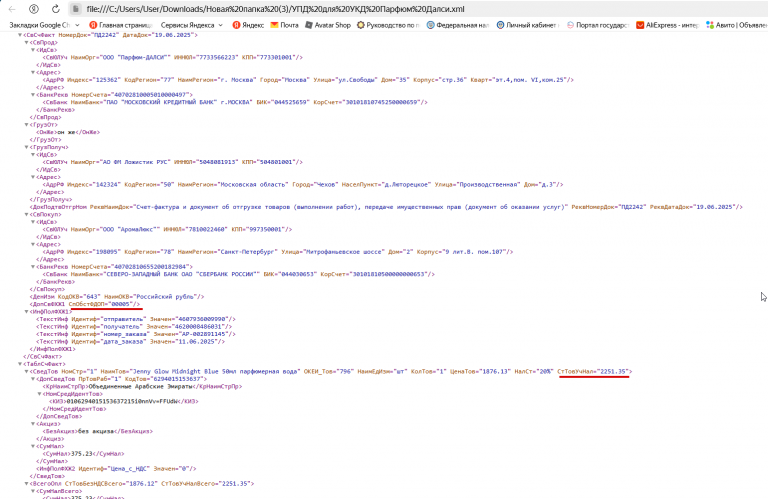Collapse the СумНалВсего node
Screen dimensions: 768x499
coord(33,491)
